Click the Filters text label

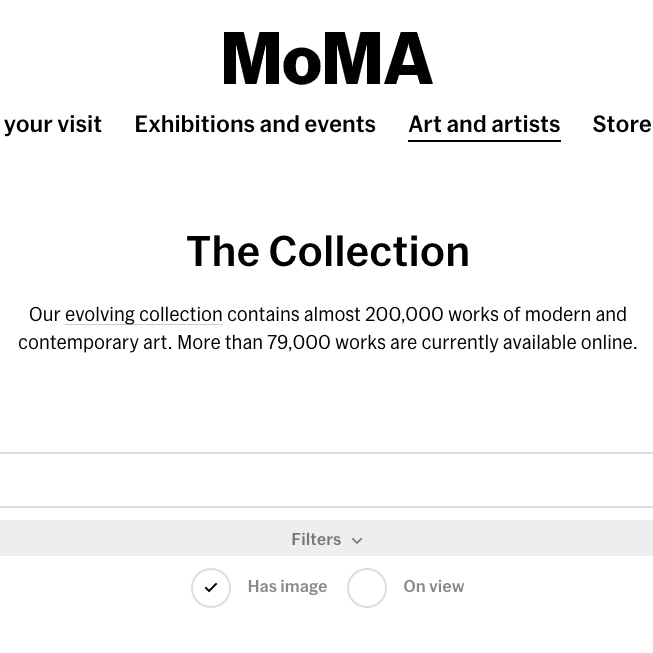[x=316, y=539]
